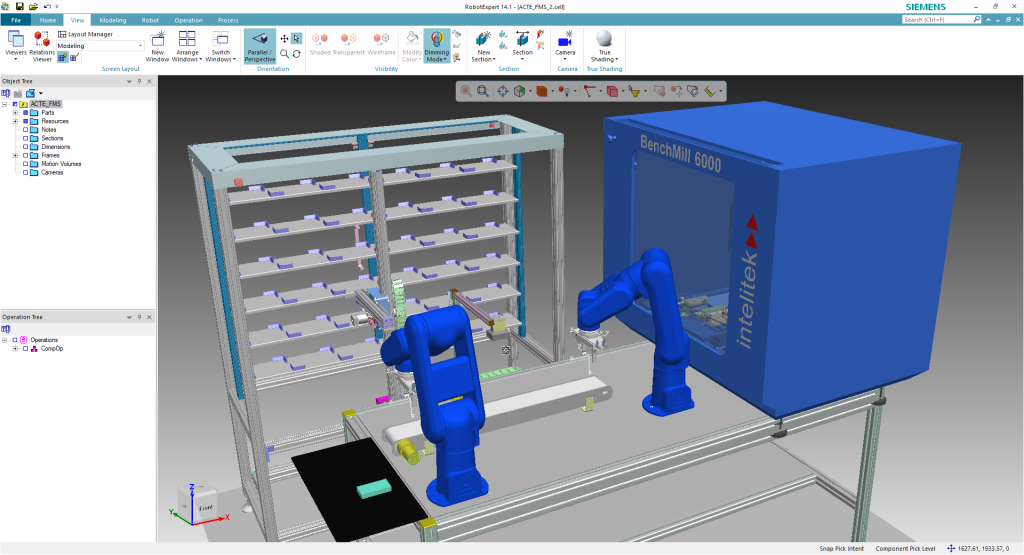Click the save icon in title bar
The width and height of the screenshot is (1024, 555).
(19, 6)
